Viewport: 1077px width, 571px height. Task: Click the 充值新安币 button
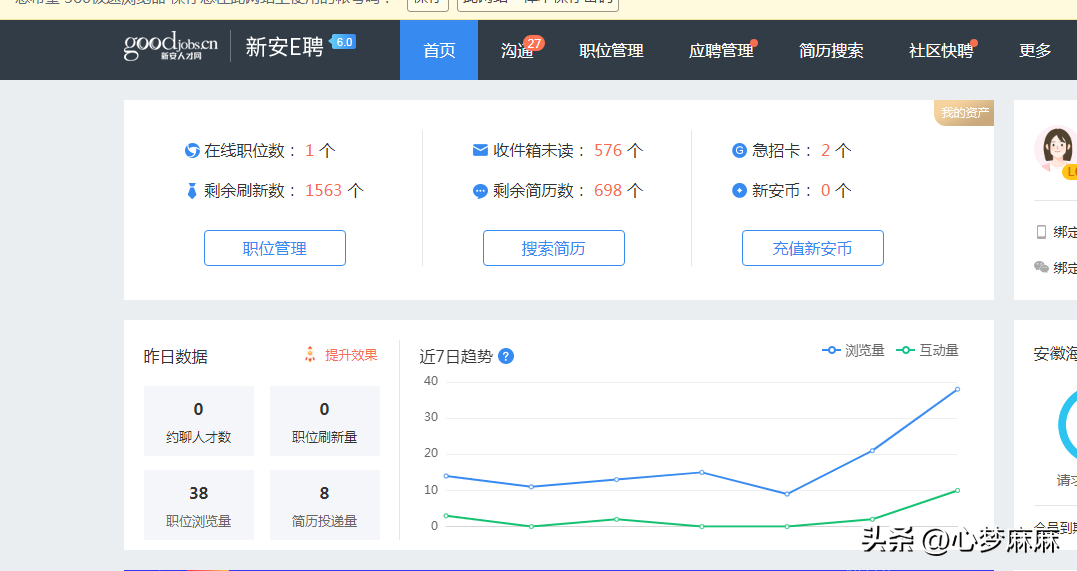(x=813, y=248)
